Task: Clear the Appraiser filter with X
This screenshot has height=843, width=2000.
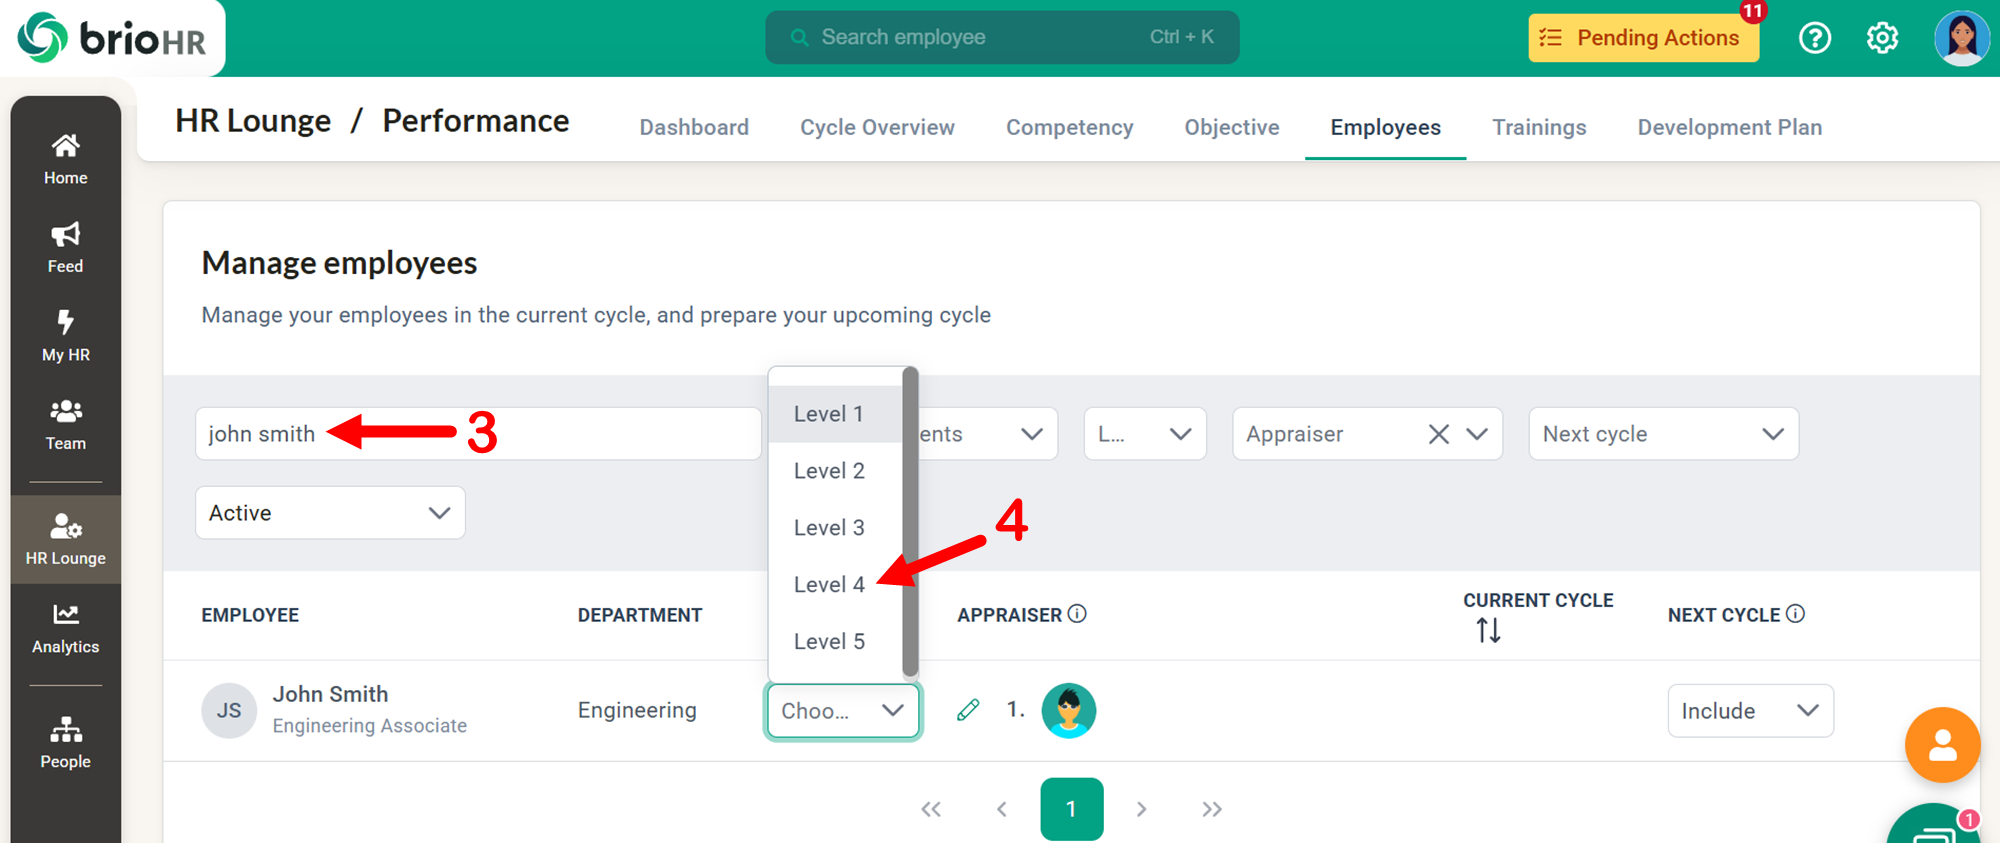Action: coord(1438,434)
